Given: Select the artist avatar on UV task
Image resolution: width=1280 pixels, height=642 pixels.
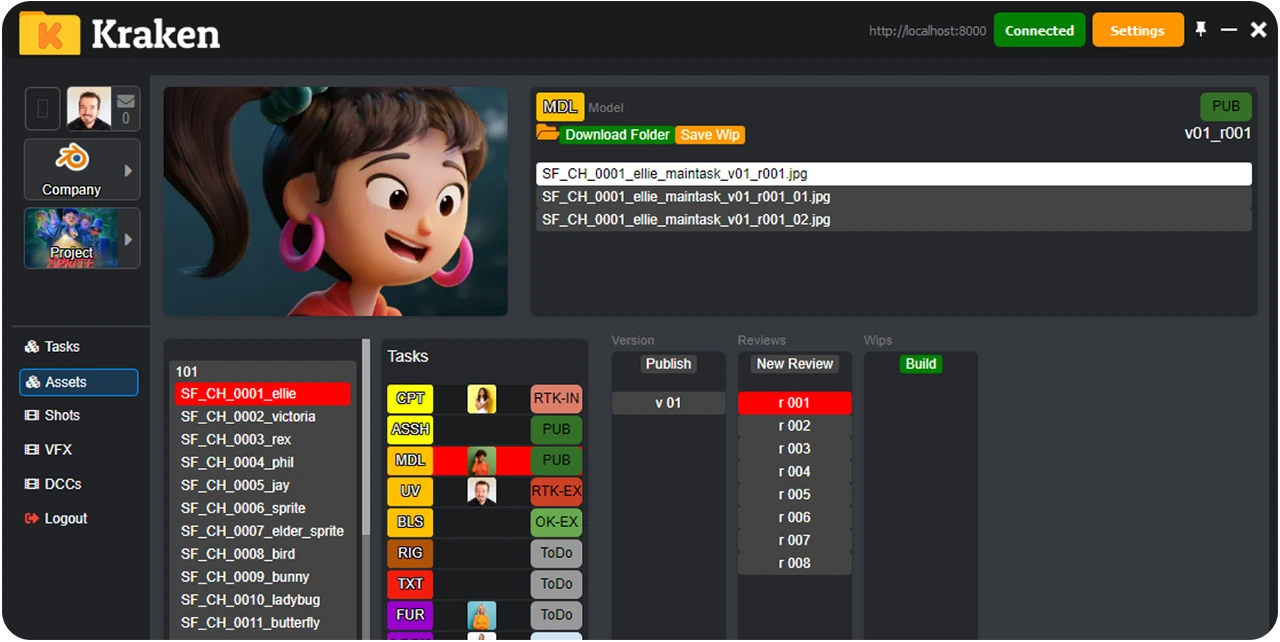Looking at the screenshot, I should coord(482,491).
